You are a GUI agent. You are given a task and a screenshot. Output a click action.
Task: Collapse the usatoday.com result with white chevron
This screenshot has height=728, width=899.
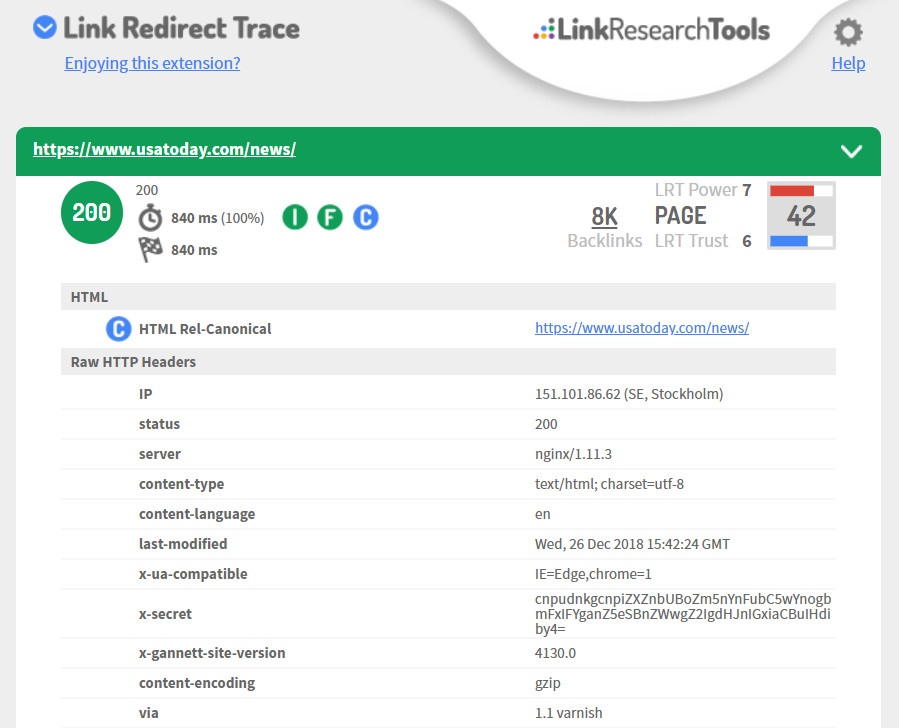851,151
